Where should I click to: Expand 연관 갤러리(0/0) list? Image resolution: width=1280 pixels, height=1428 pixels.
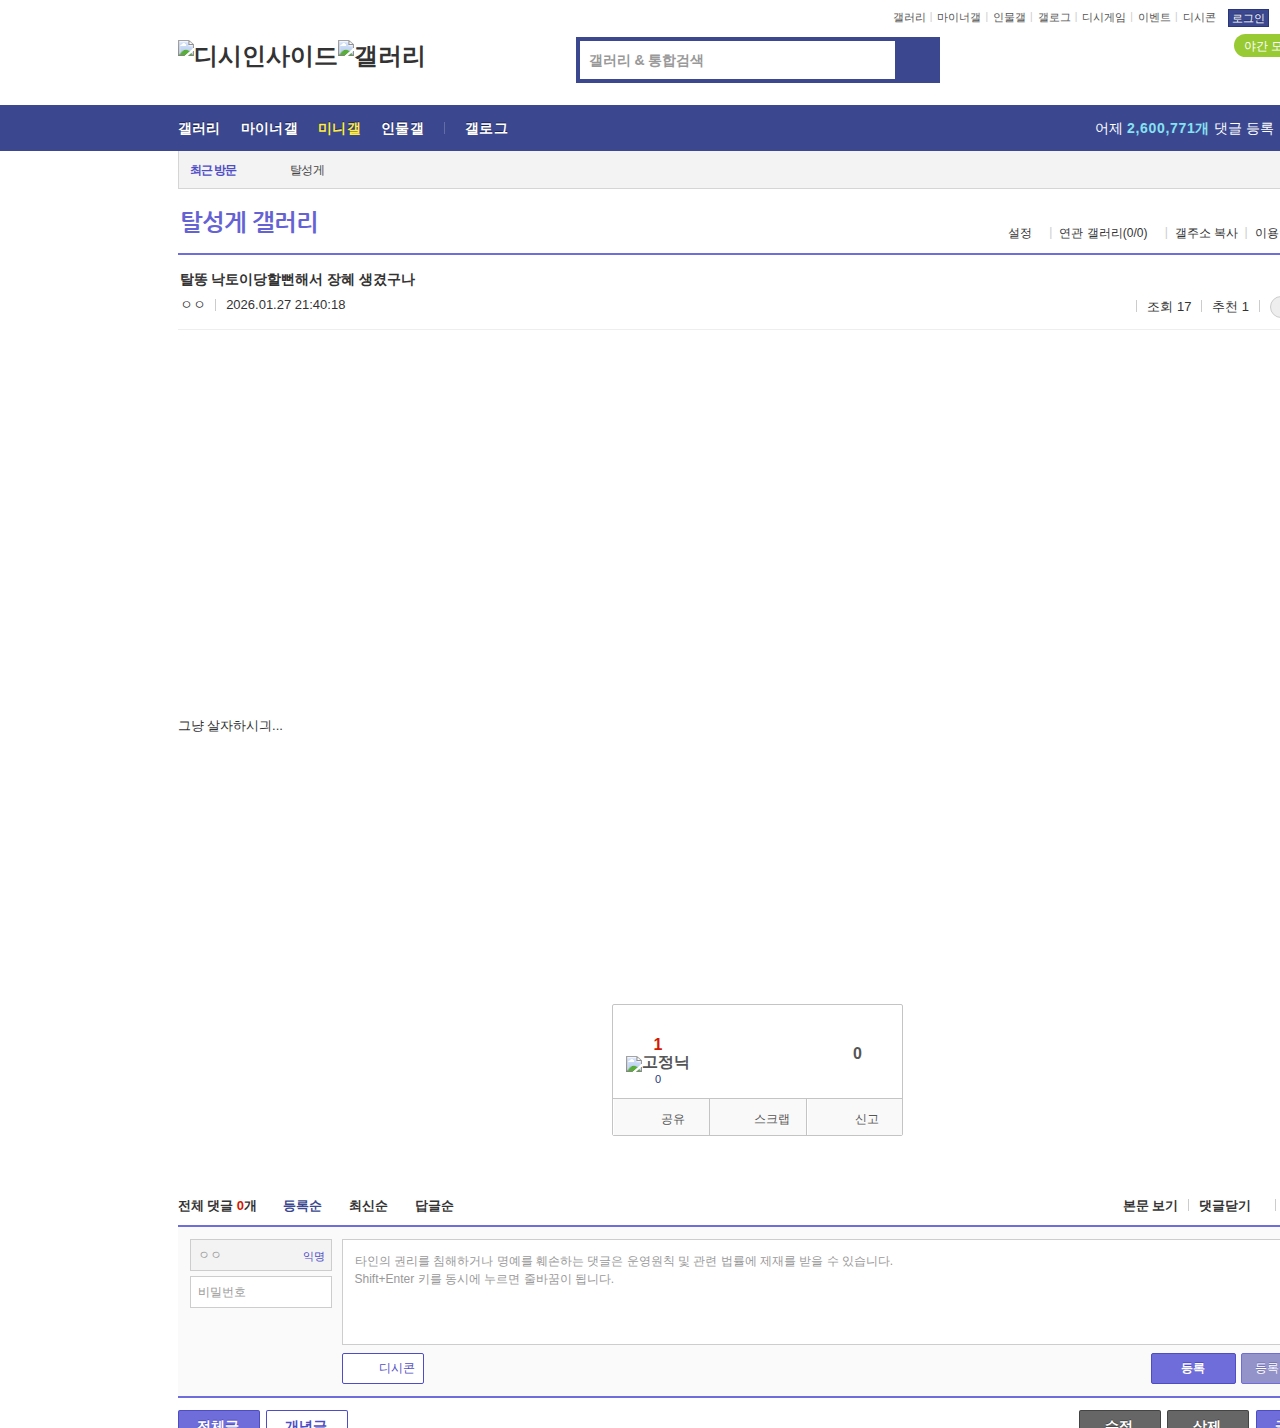click(1103, 233)
